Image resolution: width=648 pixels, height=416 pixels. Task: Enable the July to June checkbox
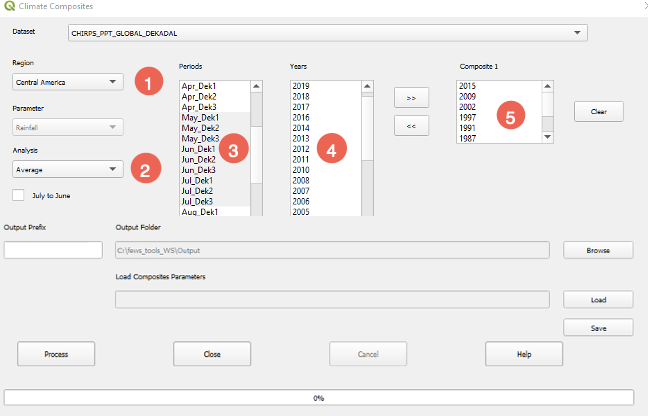[18, 195]
